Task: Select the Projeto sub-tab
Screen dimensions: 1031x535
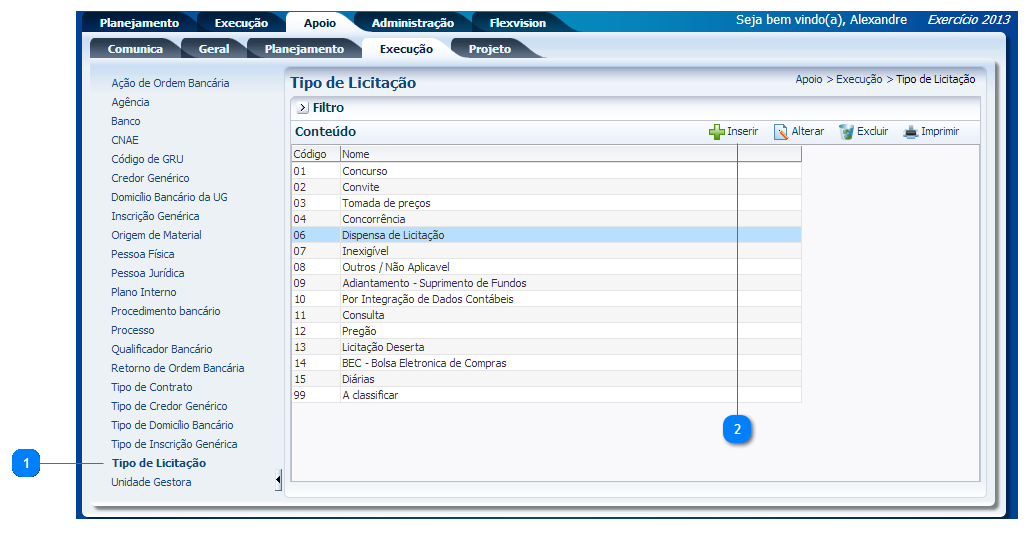Action: pos(489,49)
